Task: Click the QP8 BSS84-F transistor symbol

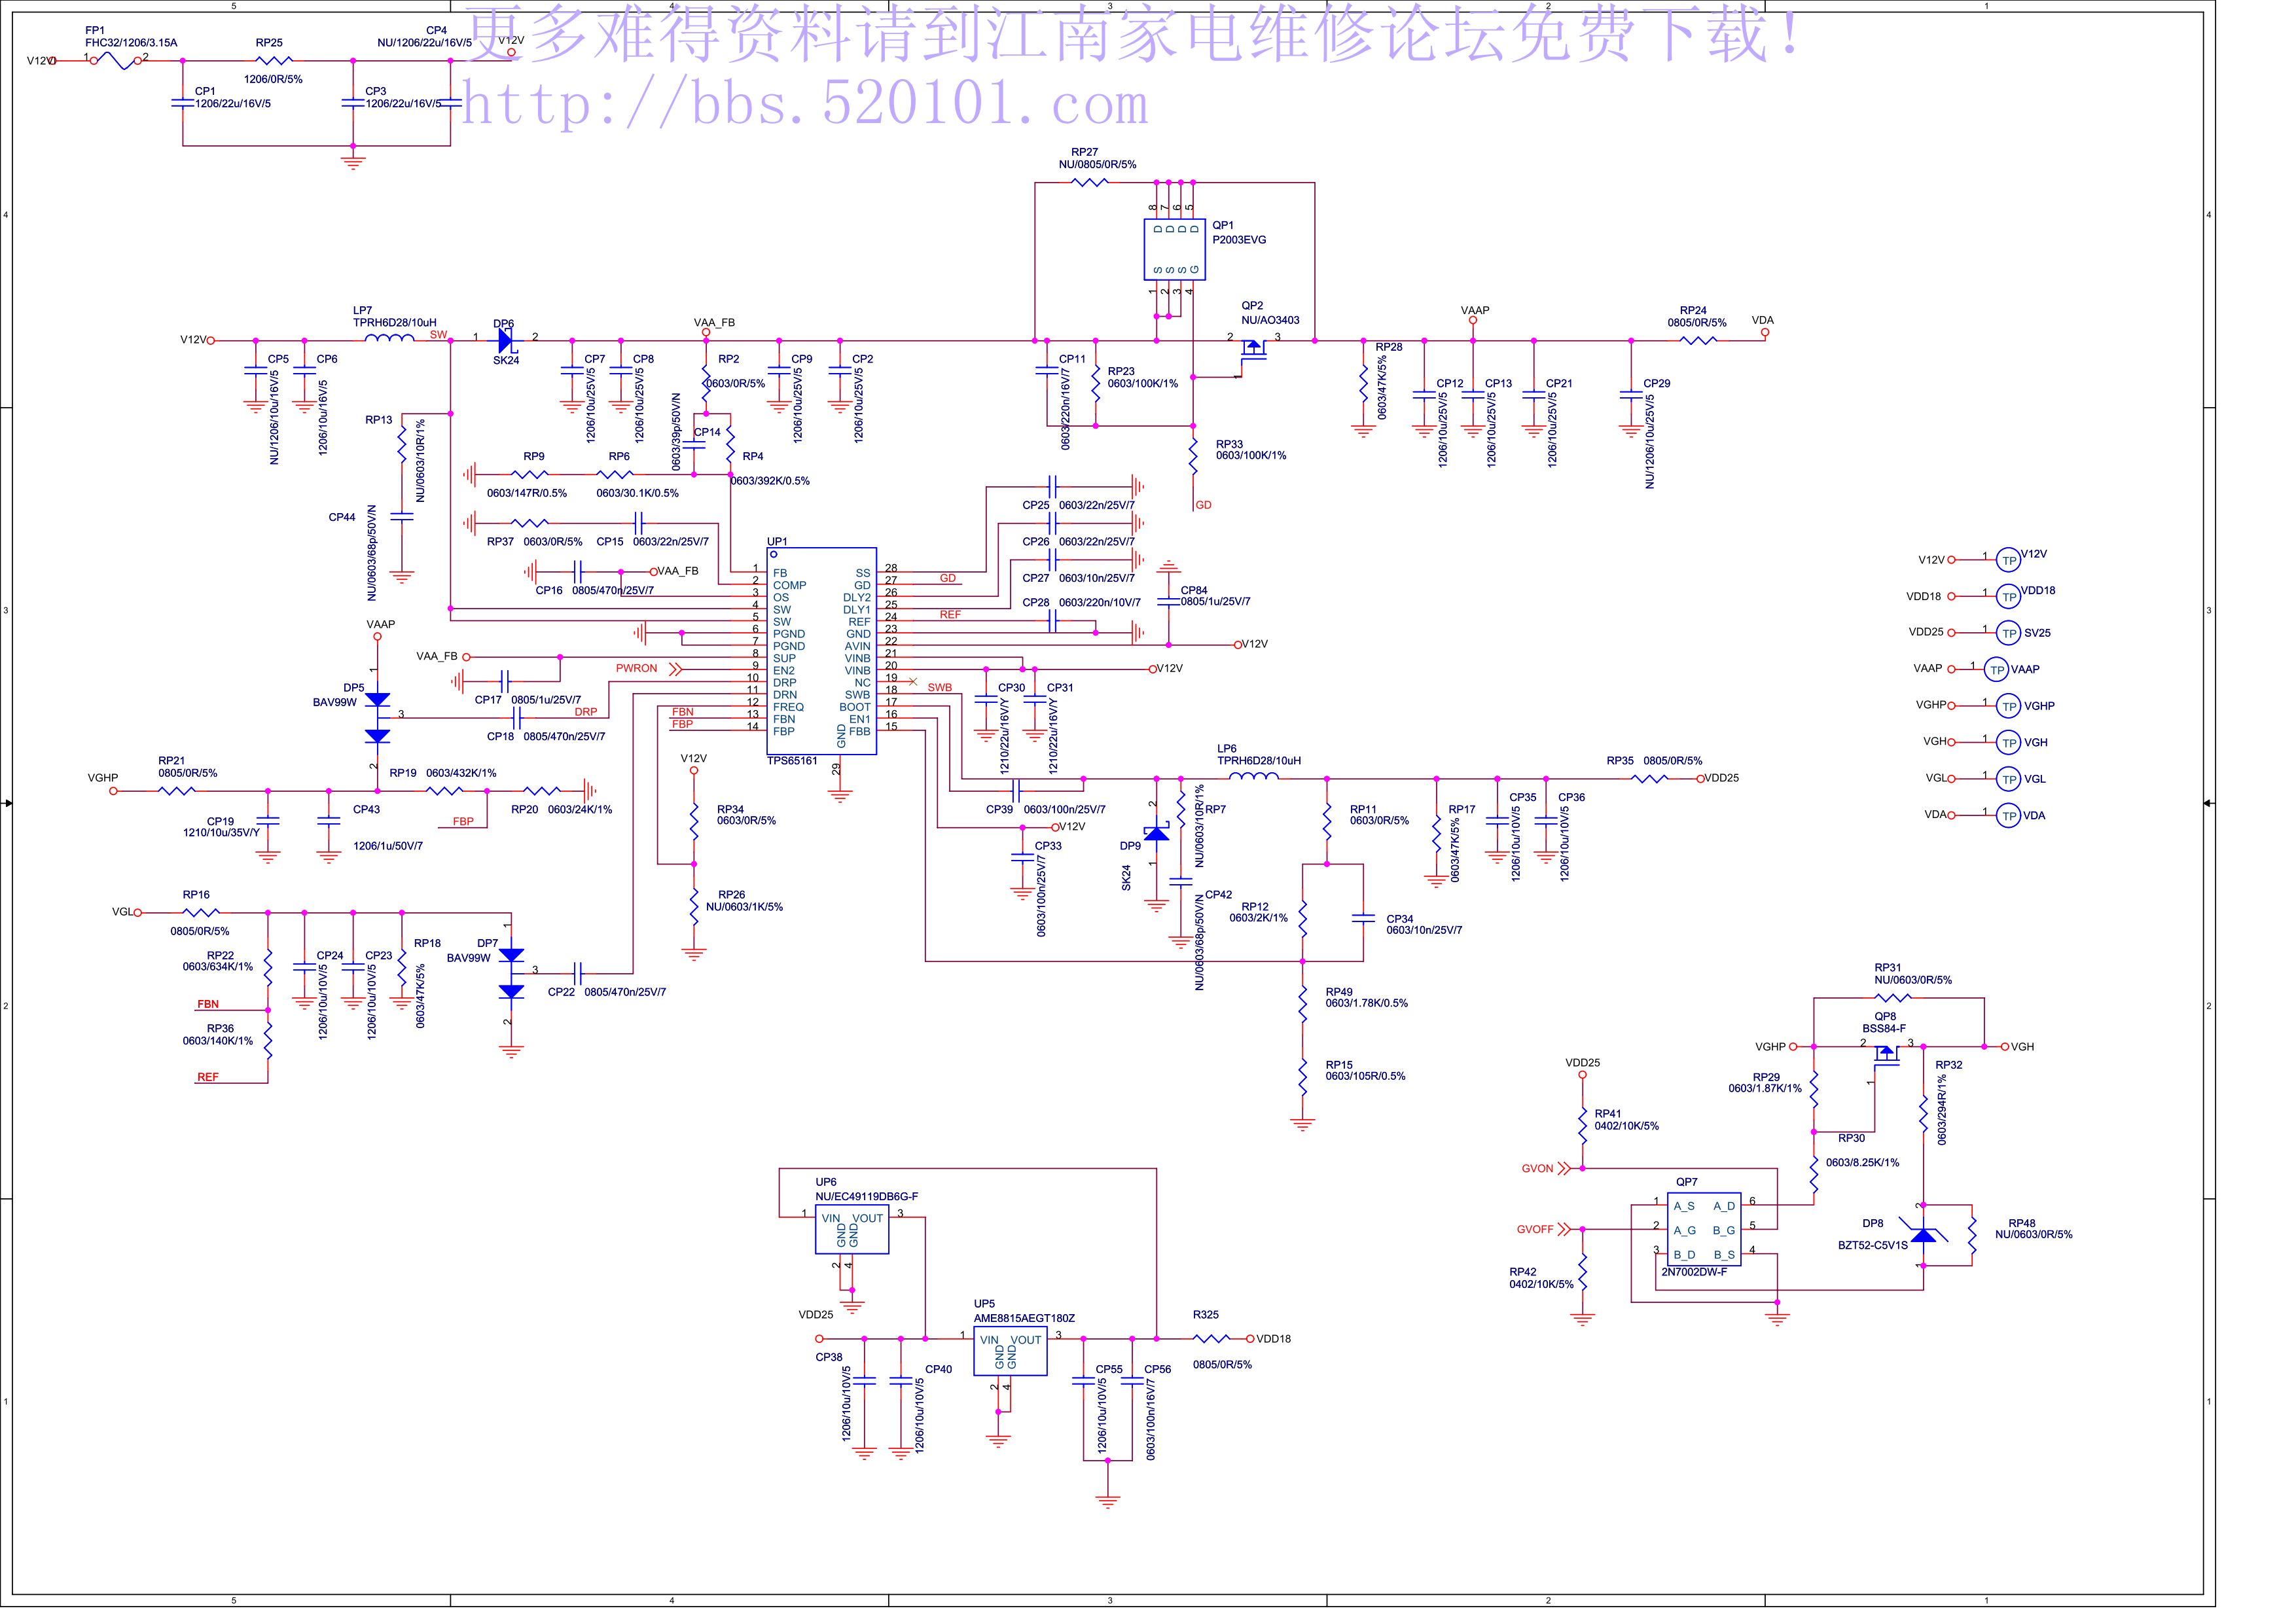Action: coord(1886,1056)
